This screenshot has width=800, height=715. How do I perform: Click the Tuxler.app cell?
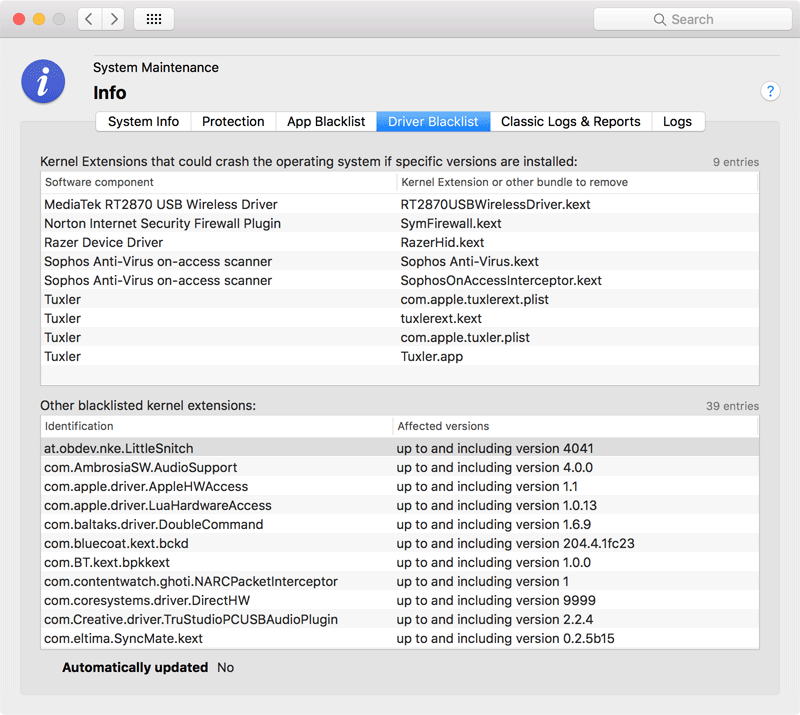[432, 356]
